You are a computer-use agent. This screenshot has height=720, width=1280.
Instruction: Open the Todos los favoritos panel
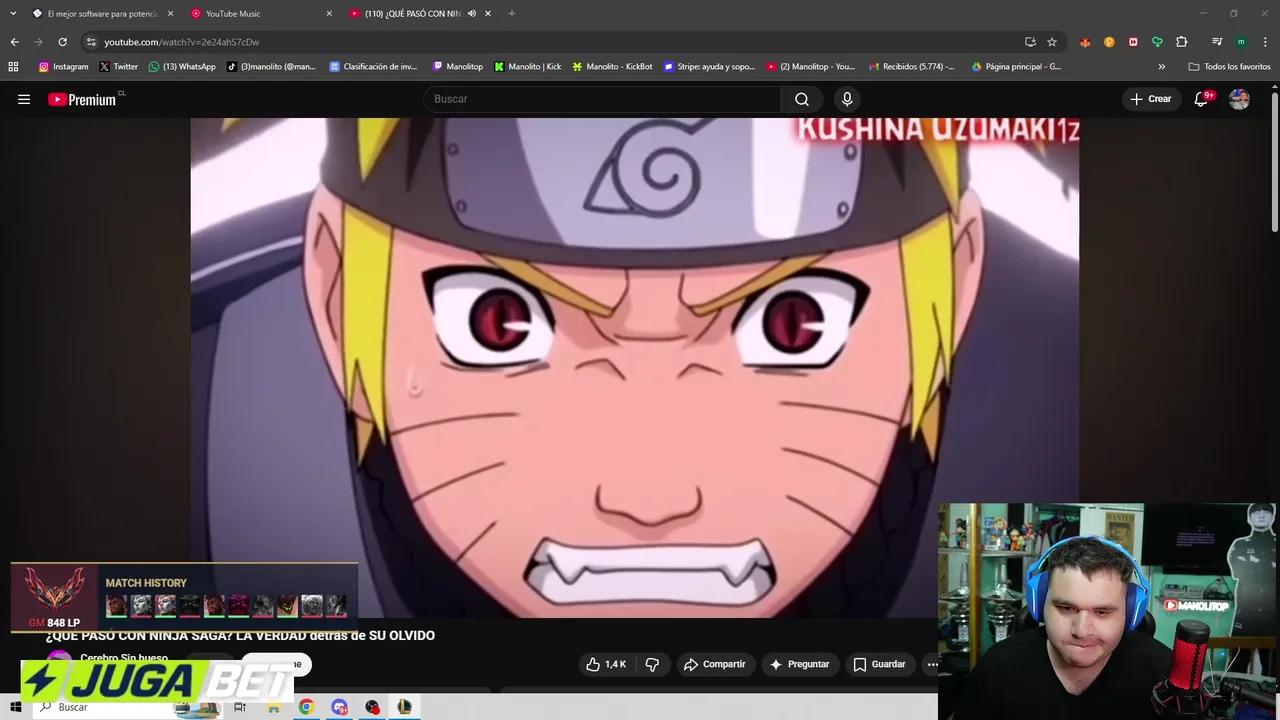[x=1222, y=66]
